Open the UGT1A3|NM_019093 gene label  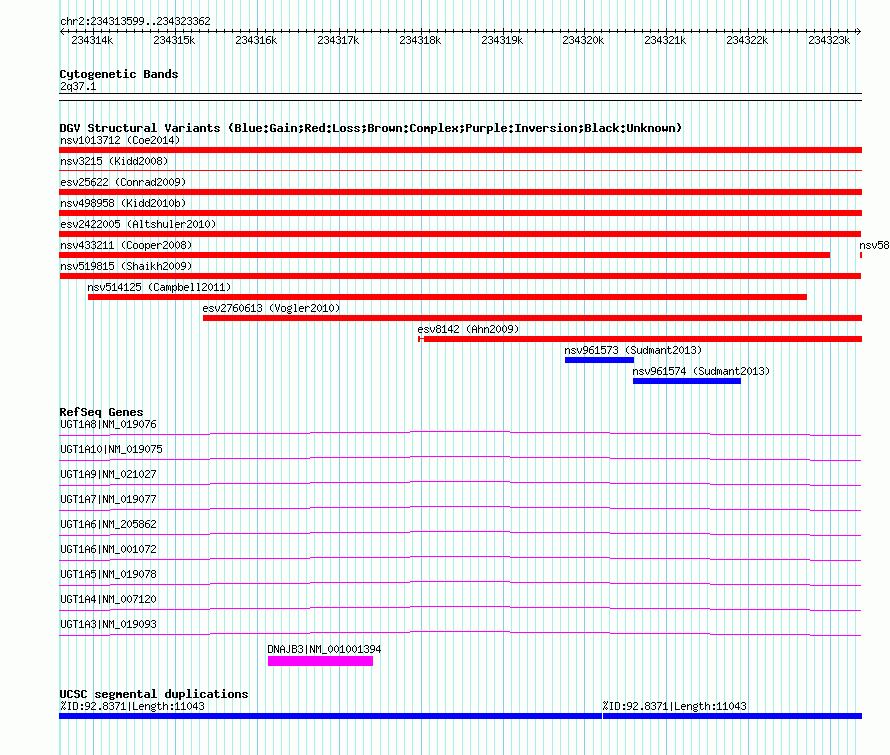pyautogui.click(x=108, y=624)
